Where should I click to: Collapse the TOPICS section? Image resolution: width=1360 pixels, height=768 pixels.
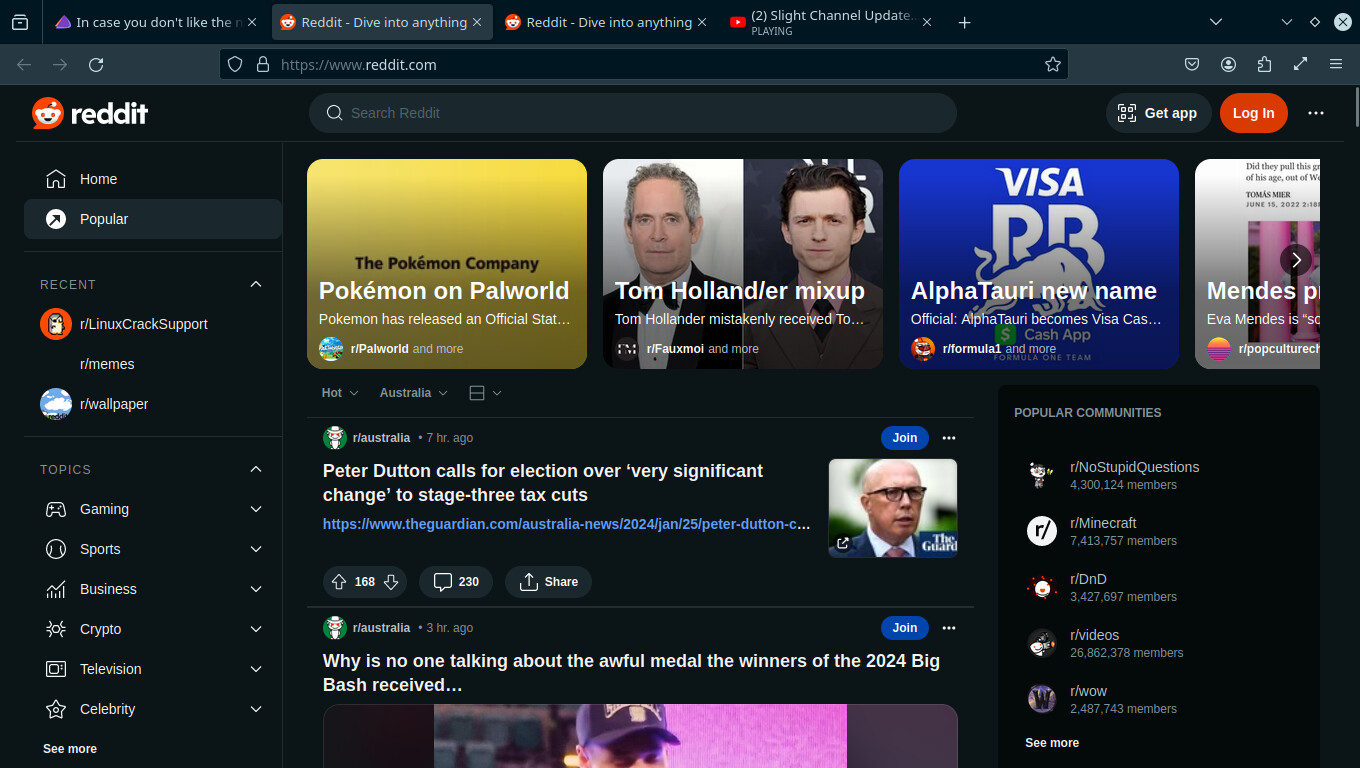pos(256,469)
